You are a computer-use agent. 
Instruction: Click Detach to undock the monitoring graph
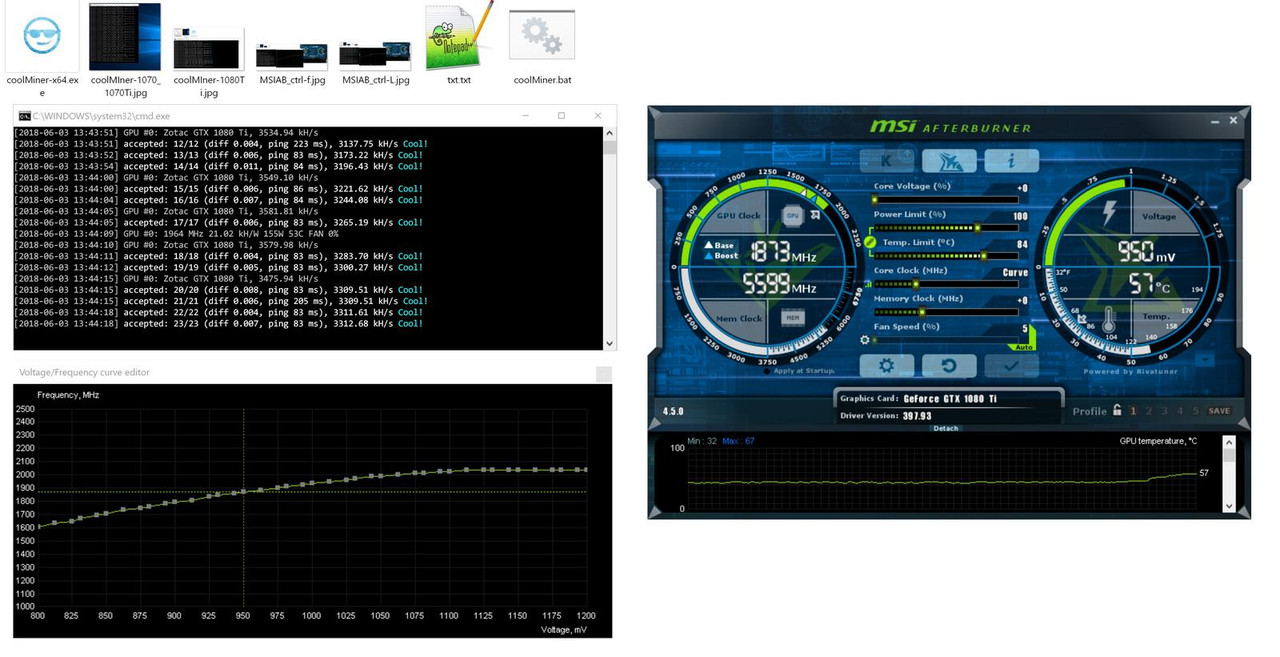[x=945, y=428]
